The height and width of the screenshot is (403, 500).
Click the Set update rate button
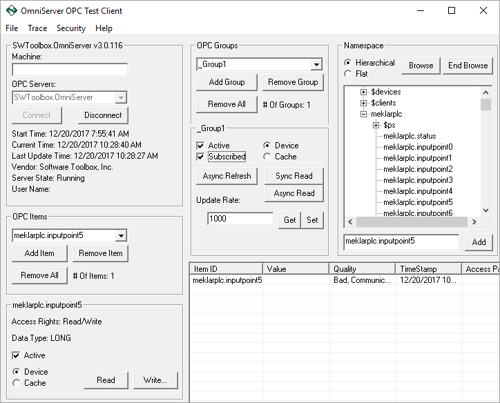(x=312, y=220)
